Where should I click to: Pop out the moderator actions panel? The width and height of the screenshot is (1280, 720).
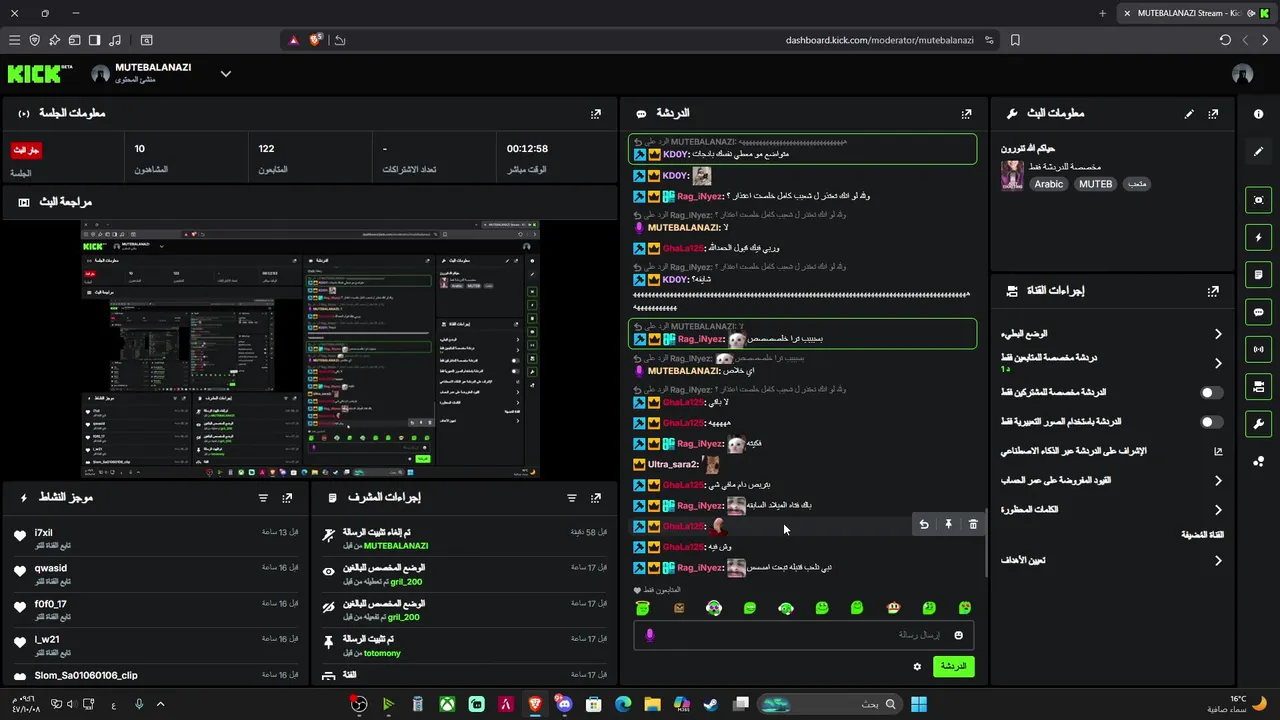coord(596,497)
